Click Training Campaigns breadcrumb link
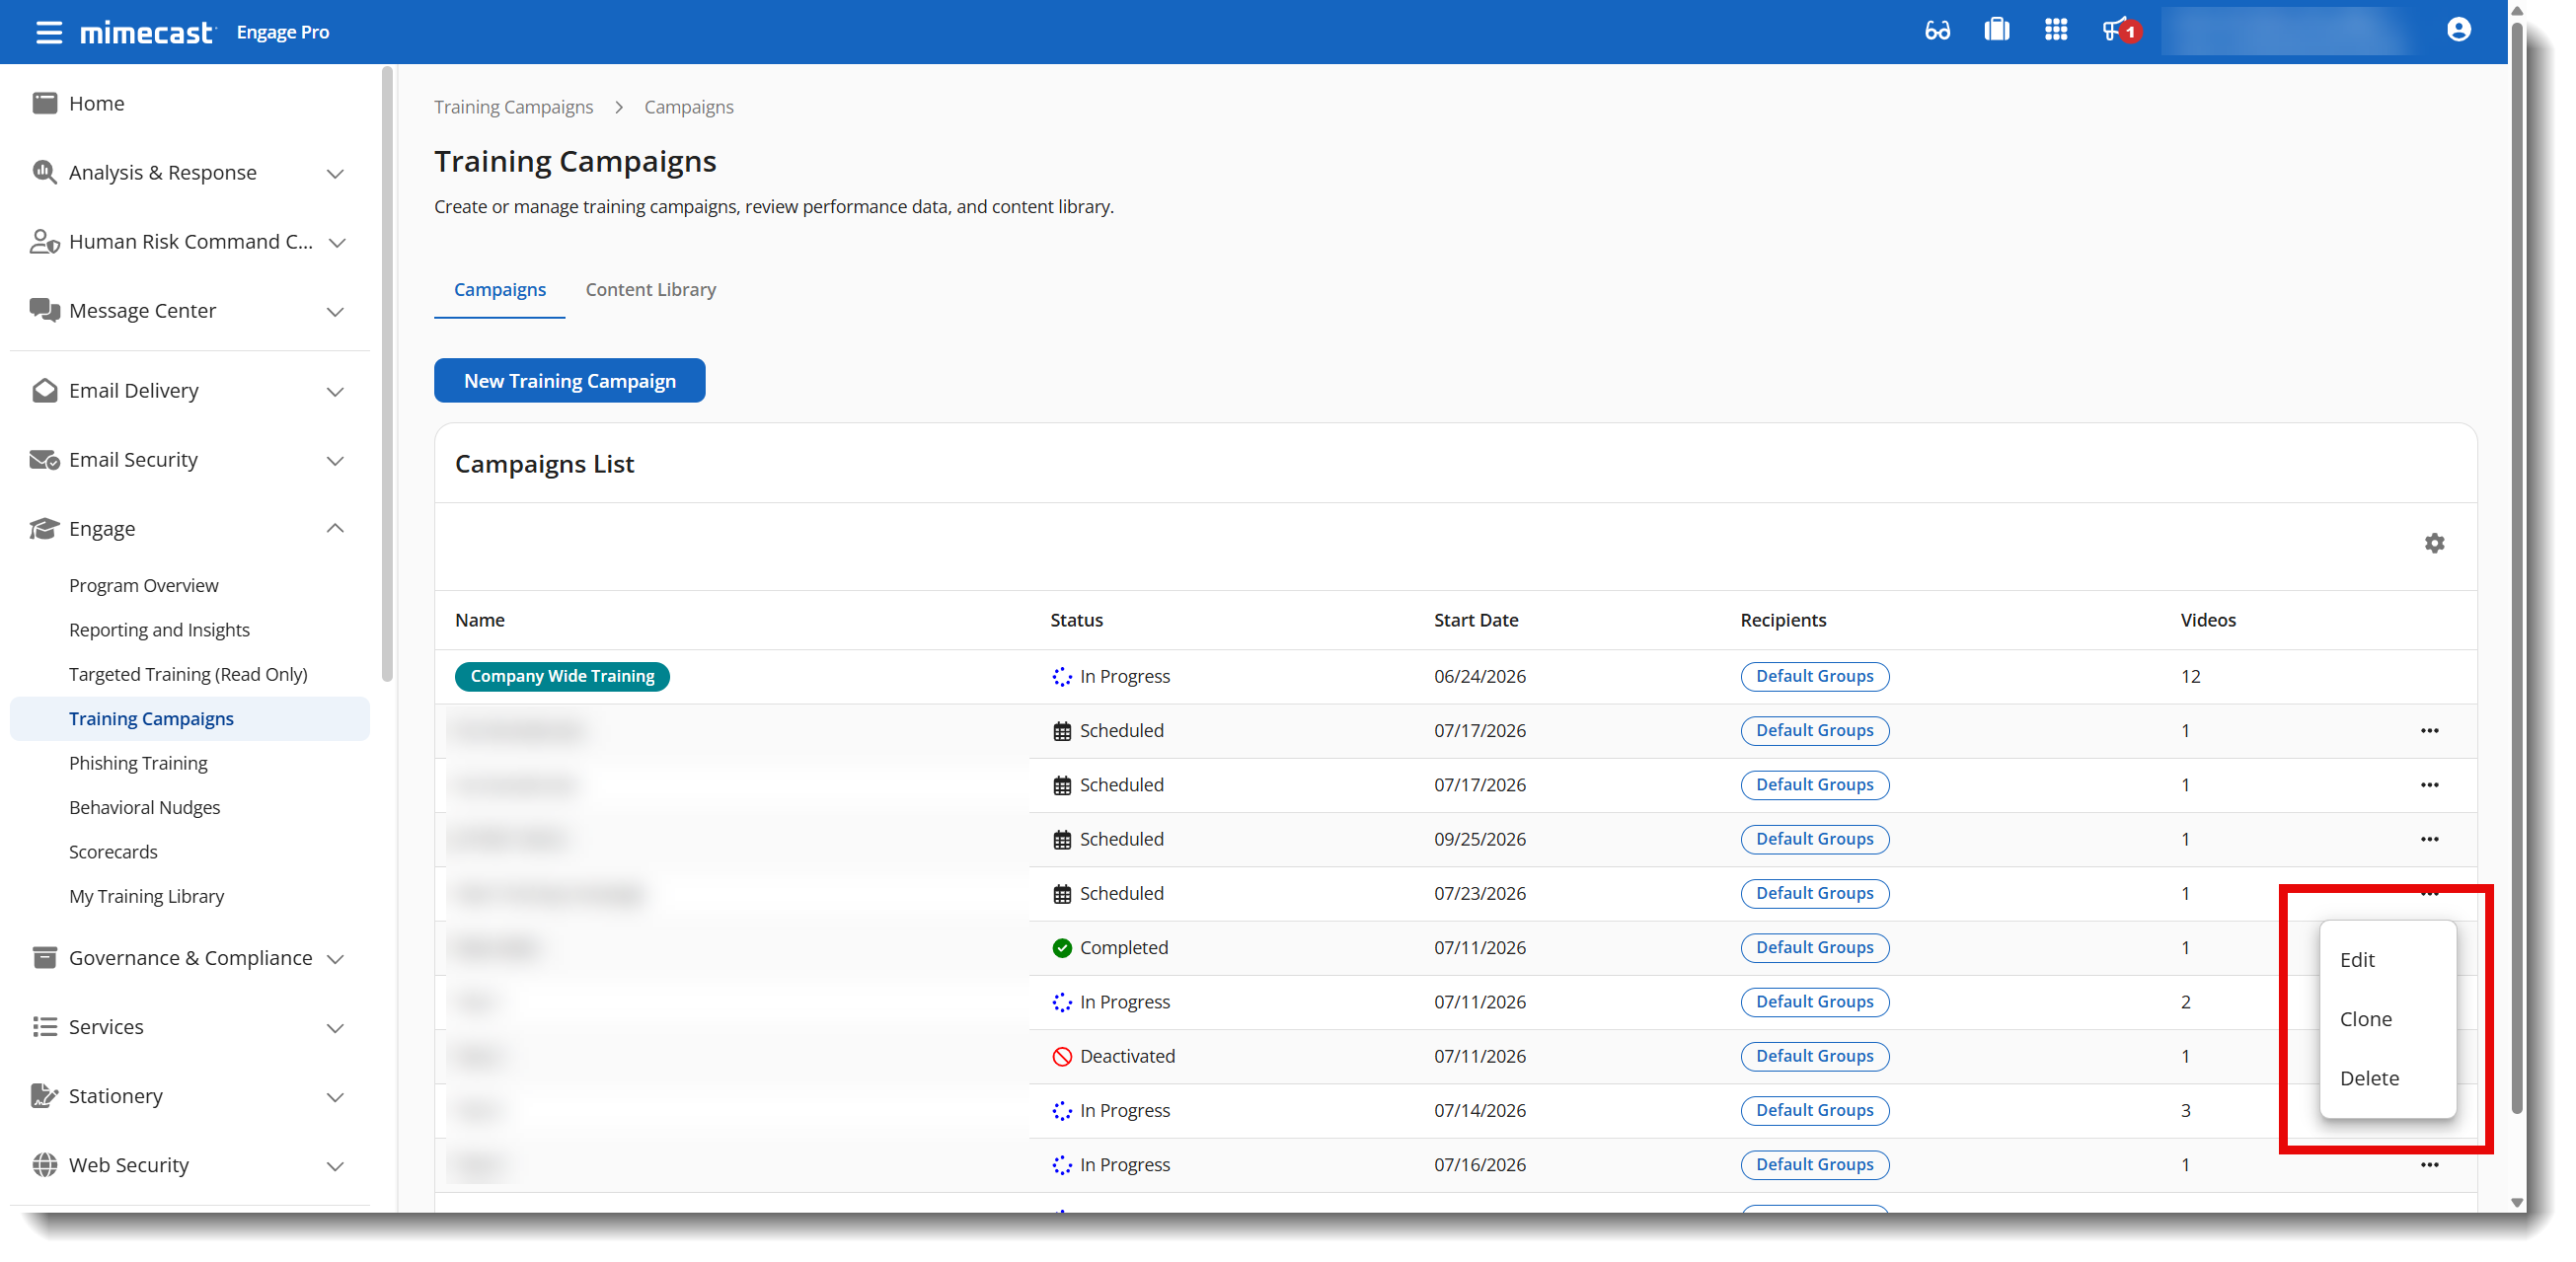 513,106
